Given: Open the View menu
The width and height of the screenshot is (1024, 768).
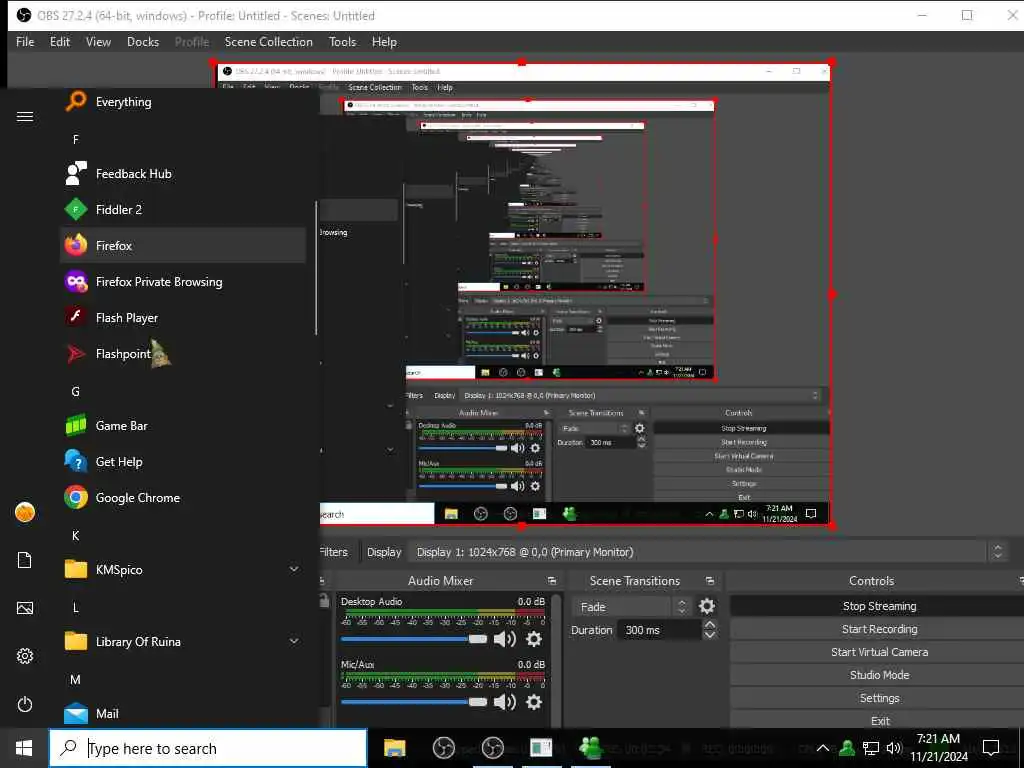Looking at the screenshot, I should pyautogui.click(x=98, y=42).
